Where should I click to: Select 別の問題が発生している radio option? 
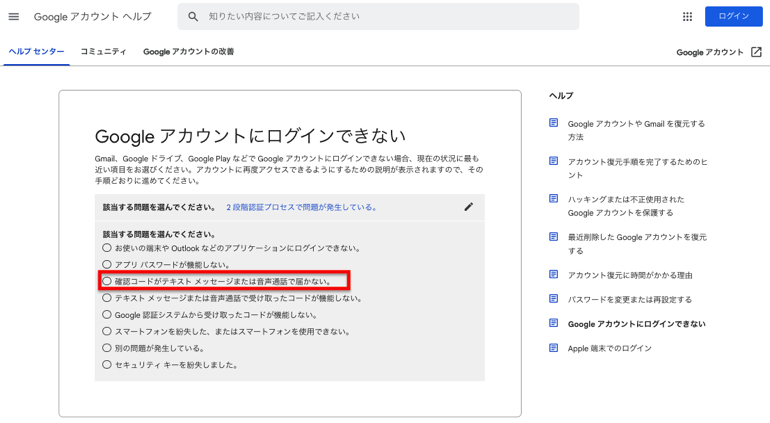107,348
